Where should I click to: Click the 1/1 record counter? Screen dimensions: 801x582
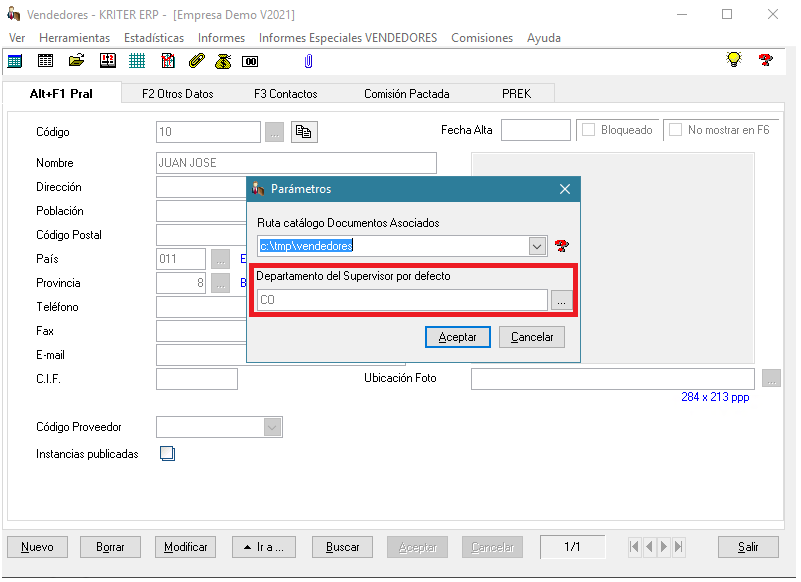coord(572,547)
